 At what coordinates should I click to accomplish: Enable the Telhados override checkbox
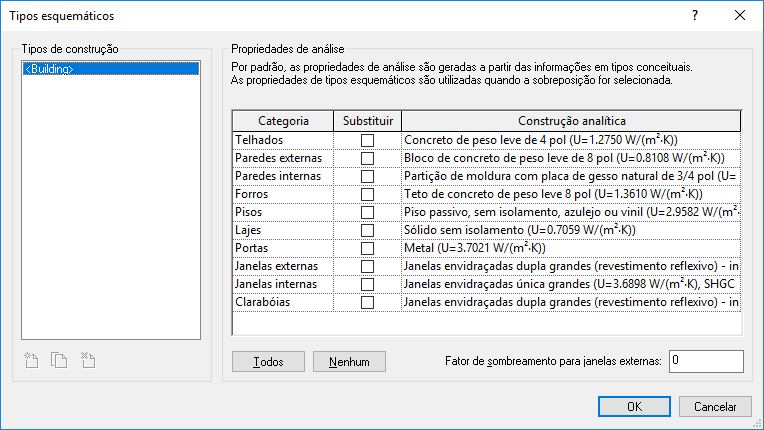tap(367, 140)
